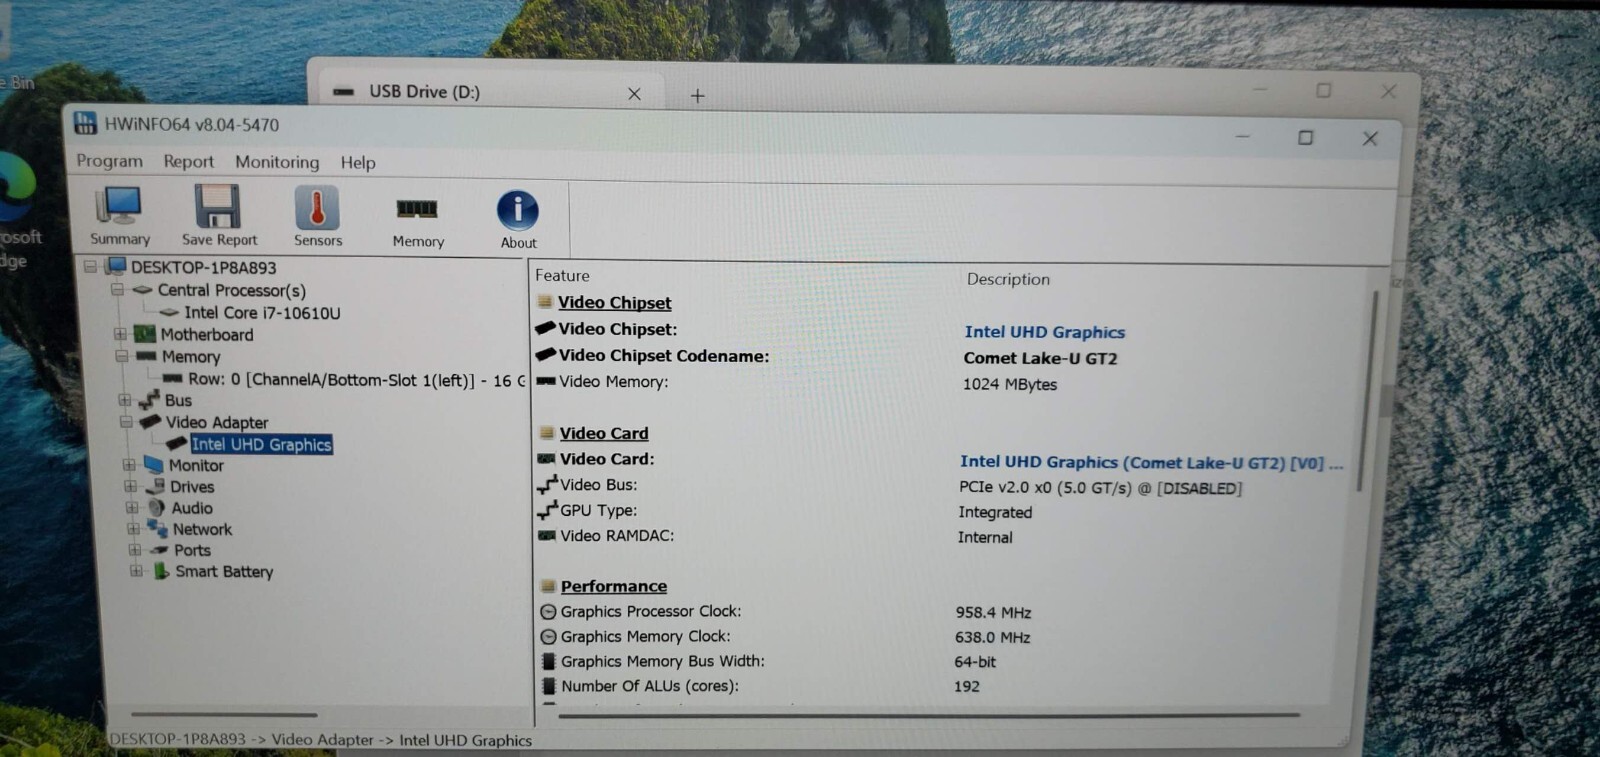This screenshot has height=757, width=1600.
Task: Click the Drives icon in tree
Action: pos(155,486)
